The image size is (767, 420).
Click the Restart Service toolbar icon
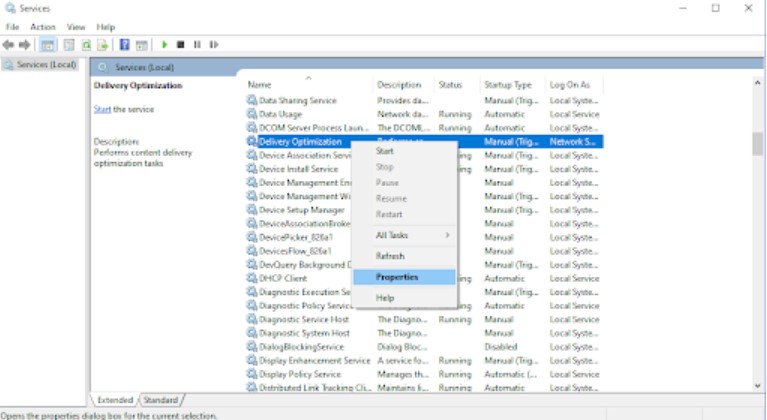click(214, 44)
